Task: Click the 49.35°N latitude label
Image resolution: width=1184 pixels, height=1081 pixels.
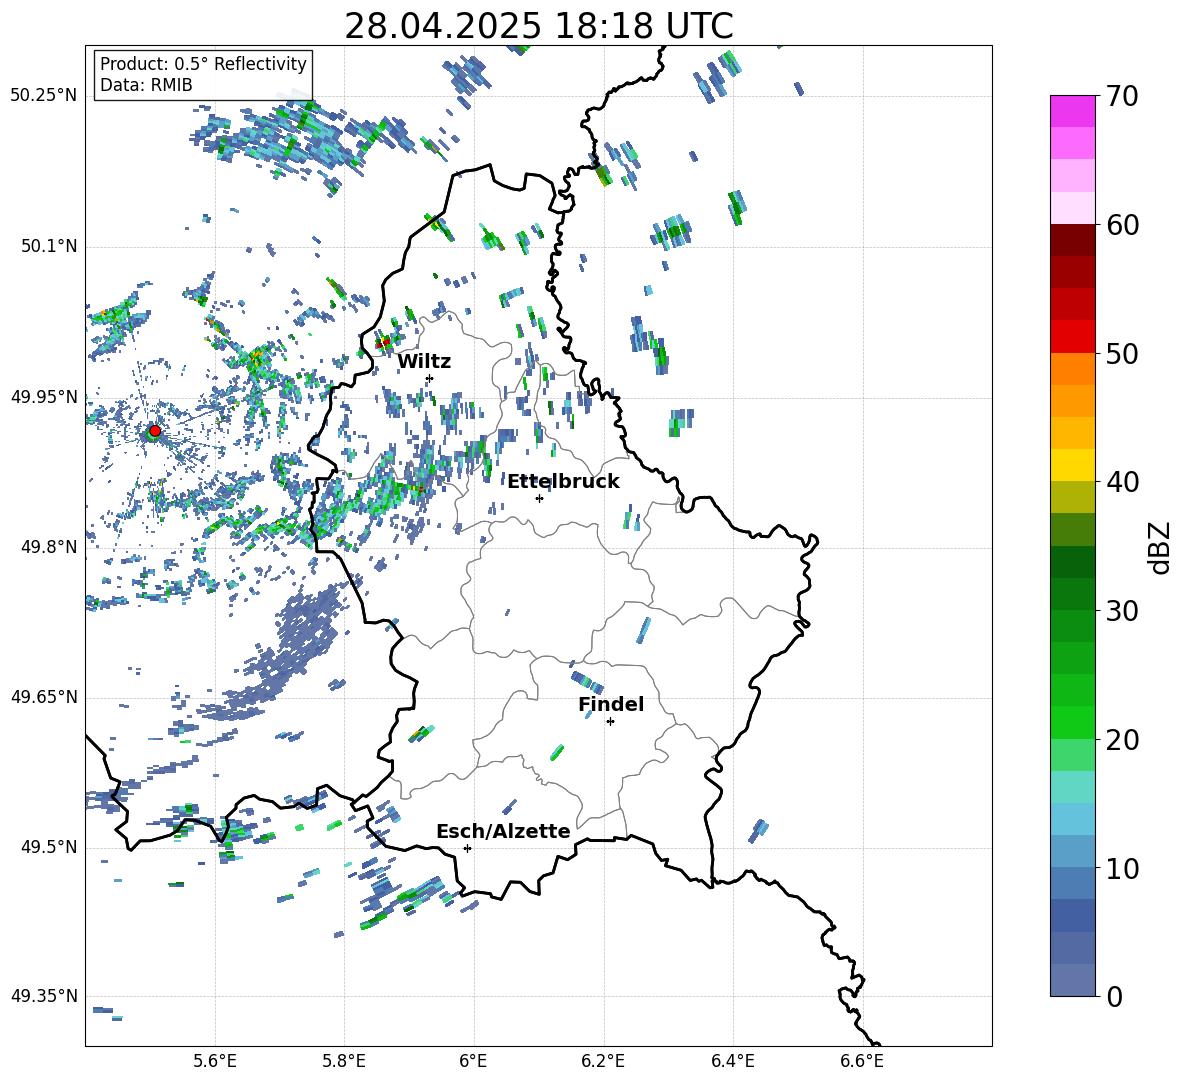Action: click(x=44, y=996)
